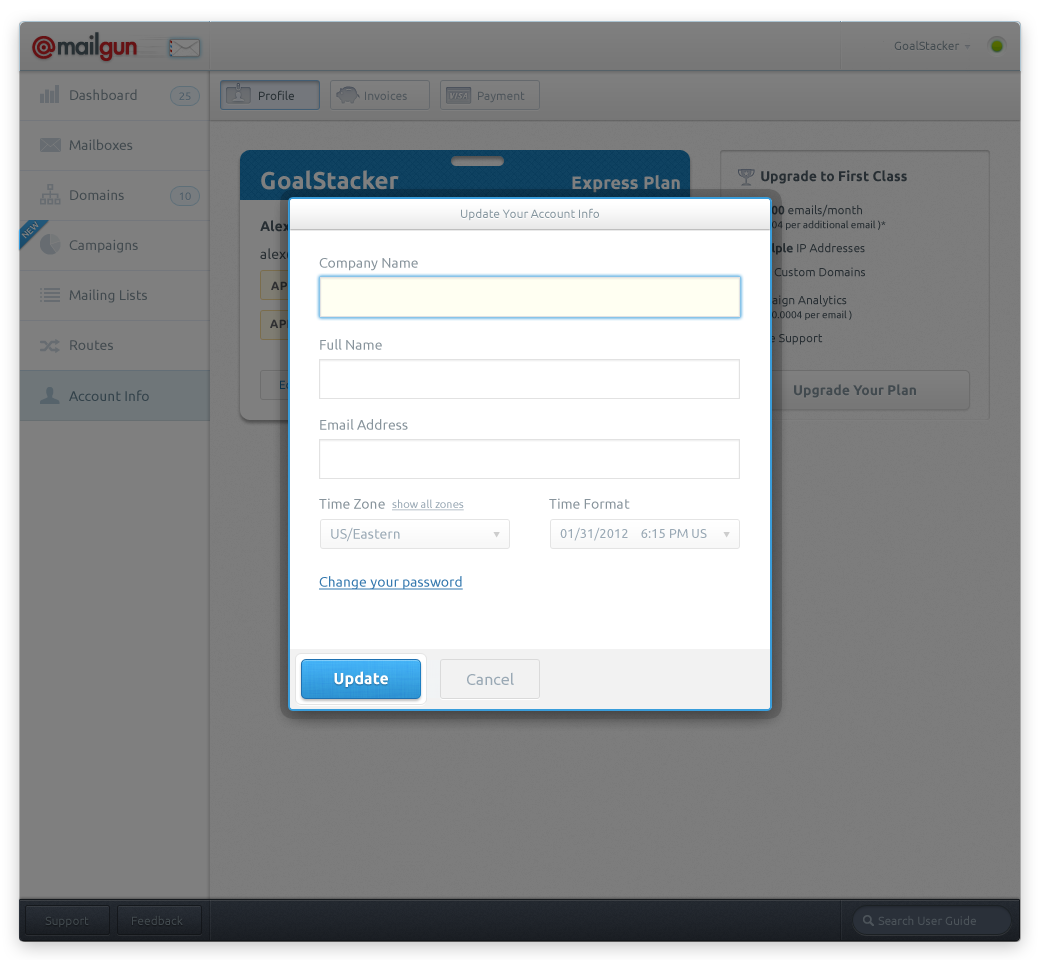The width and height of the screenshot is (1040, 960).
Task: Click the search magnifier icon
Action: click(x=868, y=920)
